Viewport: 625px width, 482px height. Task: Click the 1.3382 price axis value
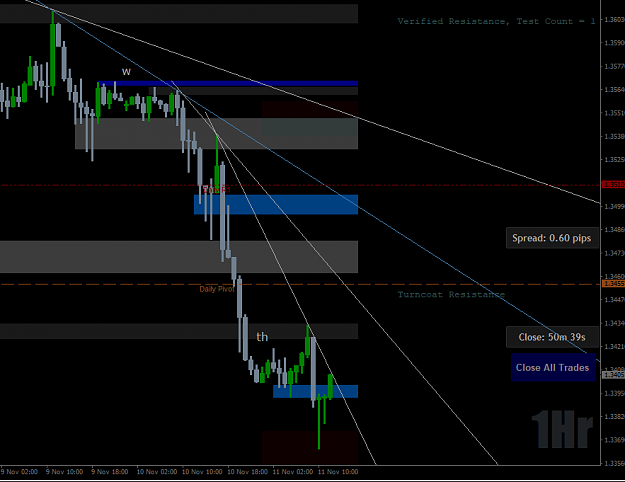[x=614, y=417]
